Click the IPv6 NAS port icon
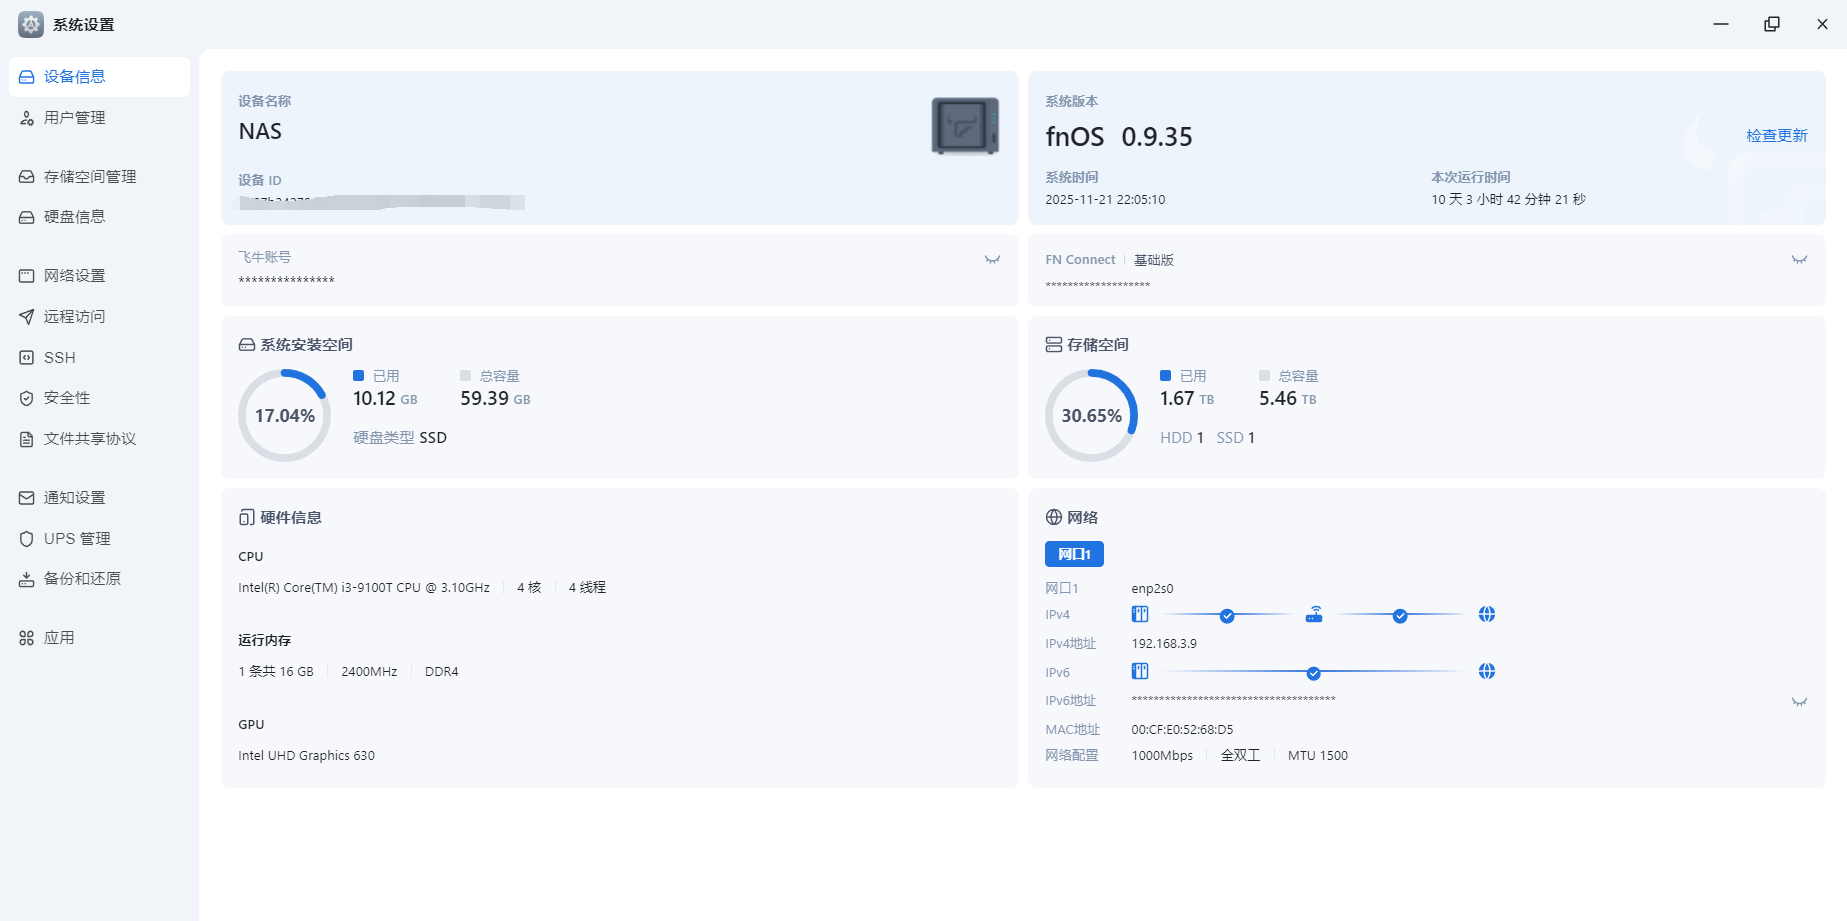 coord(1140,671)
